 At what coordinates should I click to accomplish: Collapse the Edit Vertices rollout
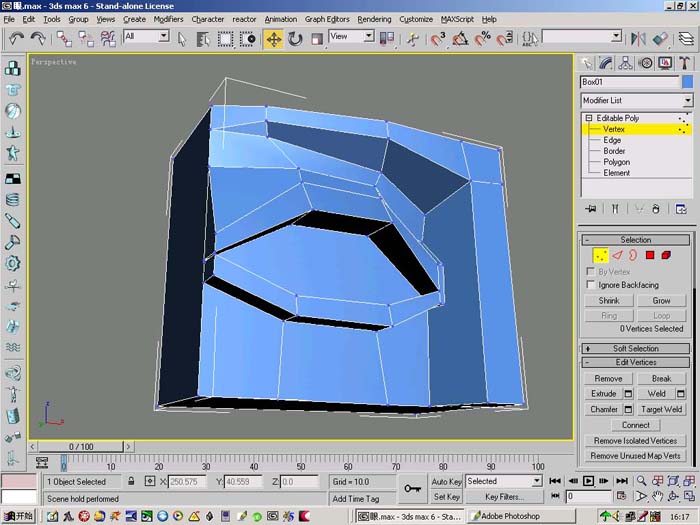coord(636,362)
